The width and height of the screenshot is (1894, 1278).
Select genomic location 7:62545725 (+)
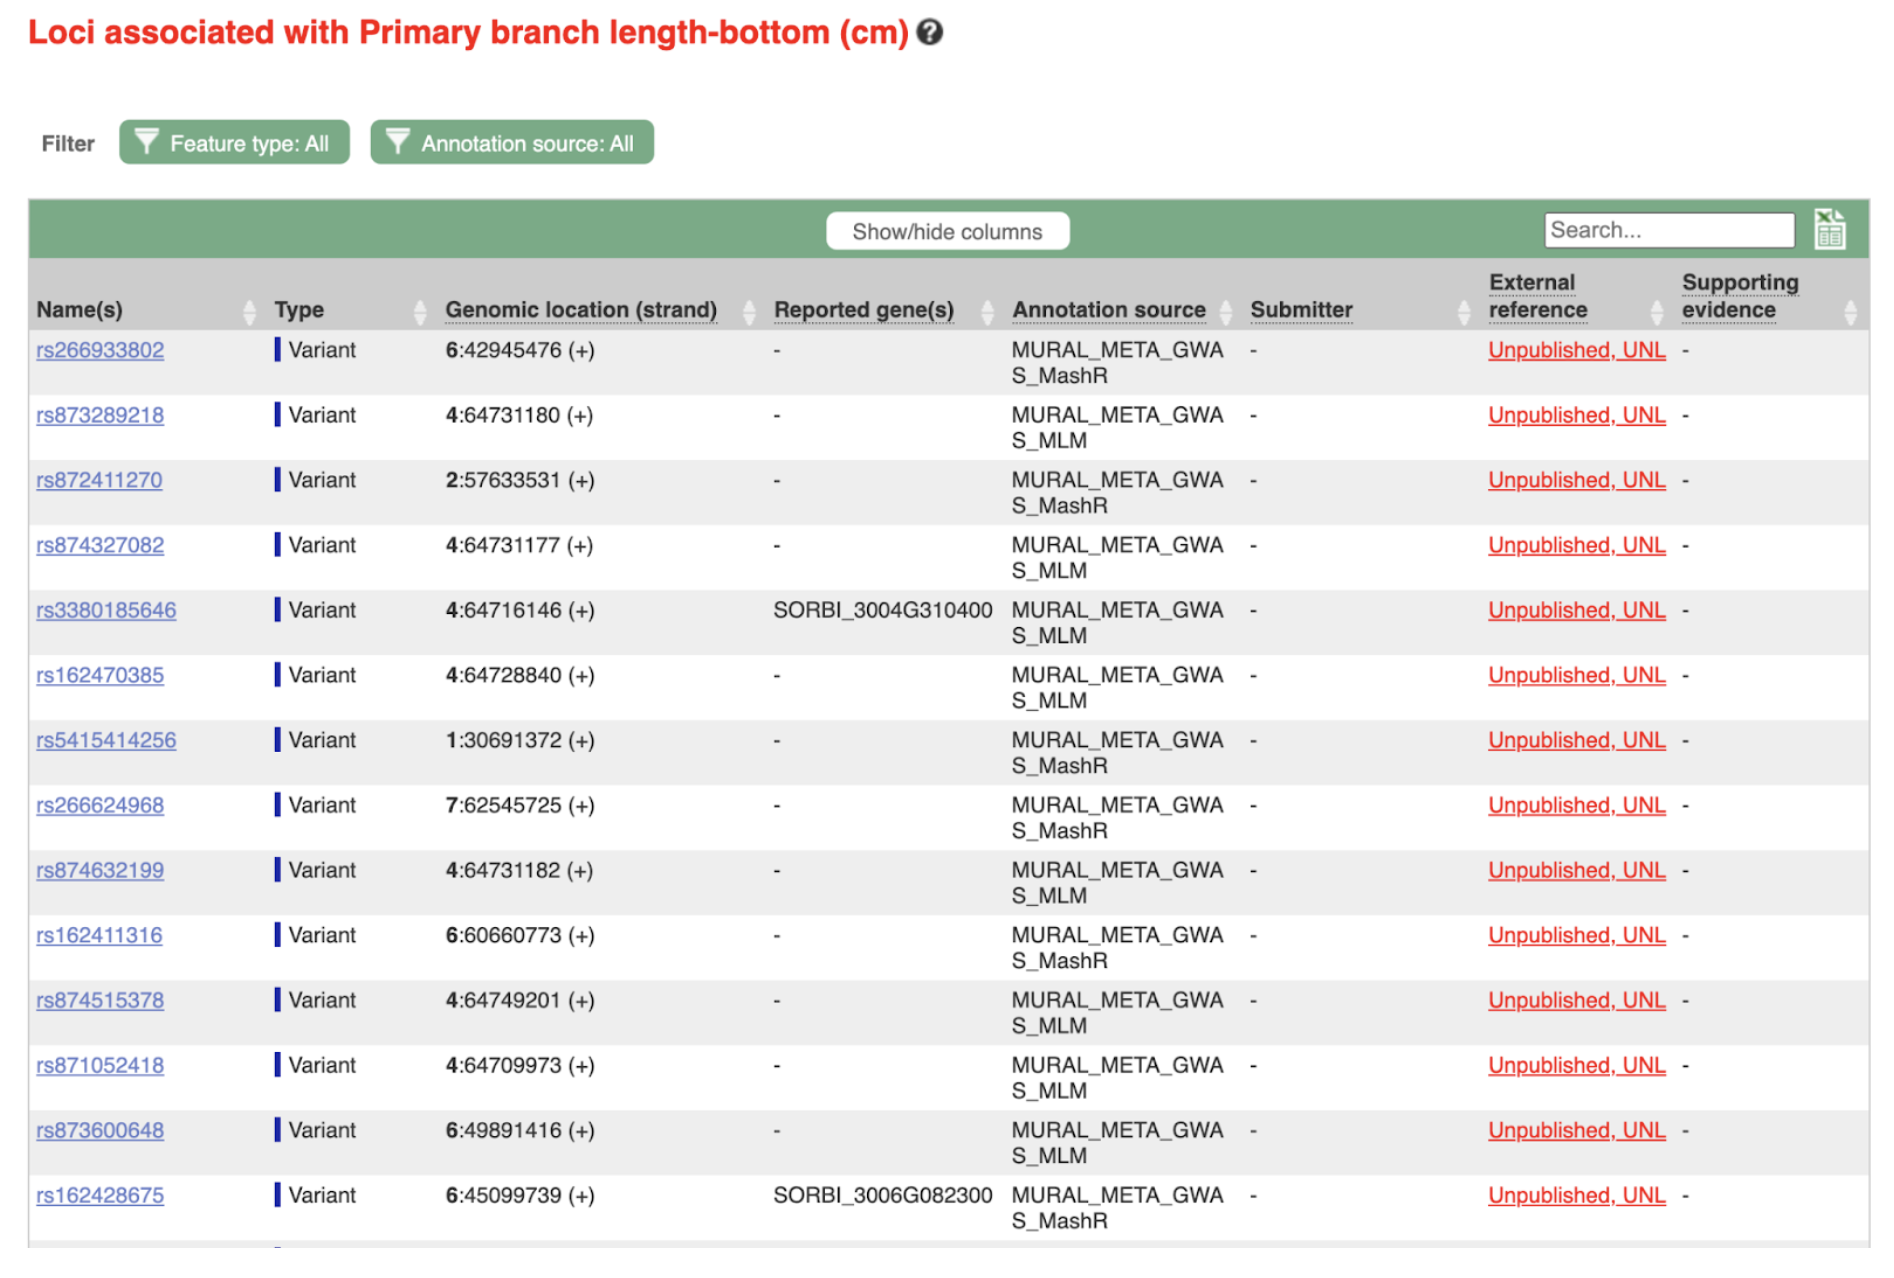click(520, 805)
